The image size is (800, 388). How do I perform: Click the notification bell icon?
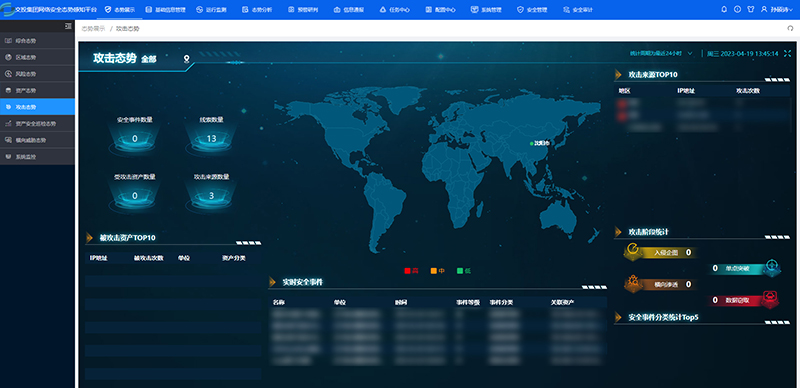click(723, 9)
